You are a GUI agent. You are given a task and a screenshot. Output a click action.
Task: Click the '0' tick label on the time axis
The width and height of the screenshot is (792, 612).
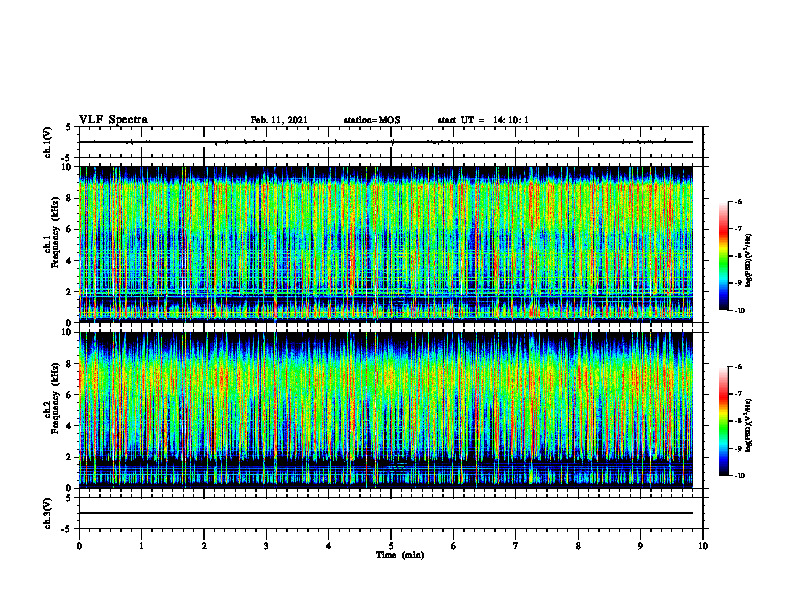79,546
